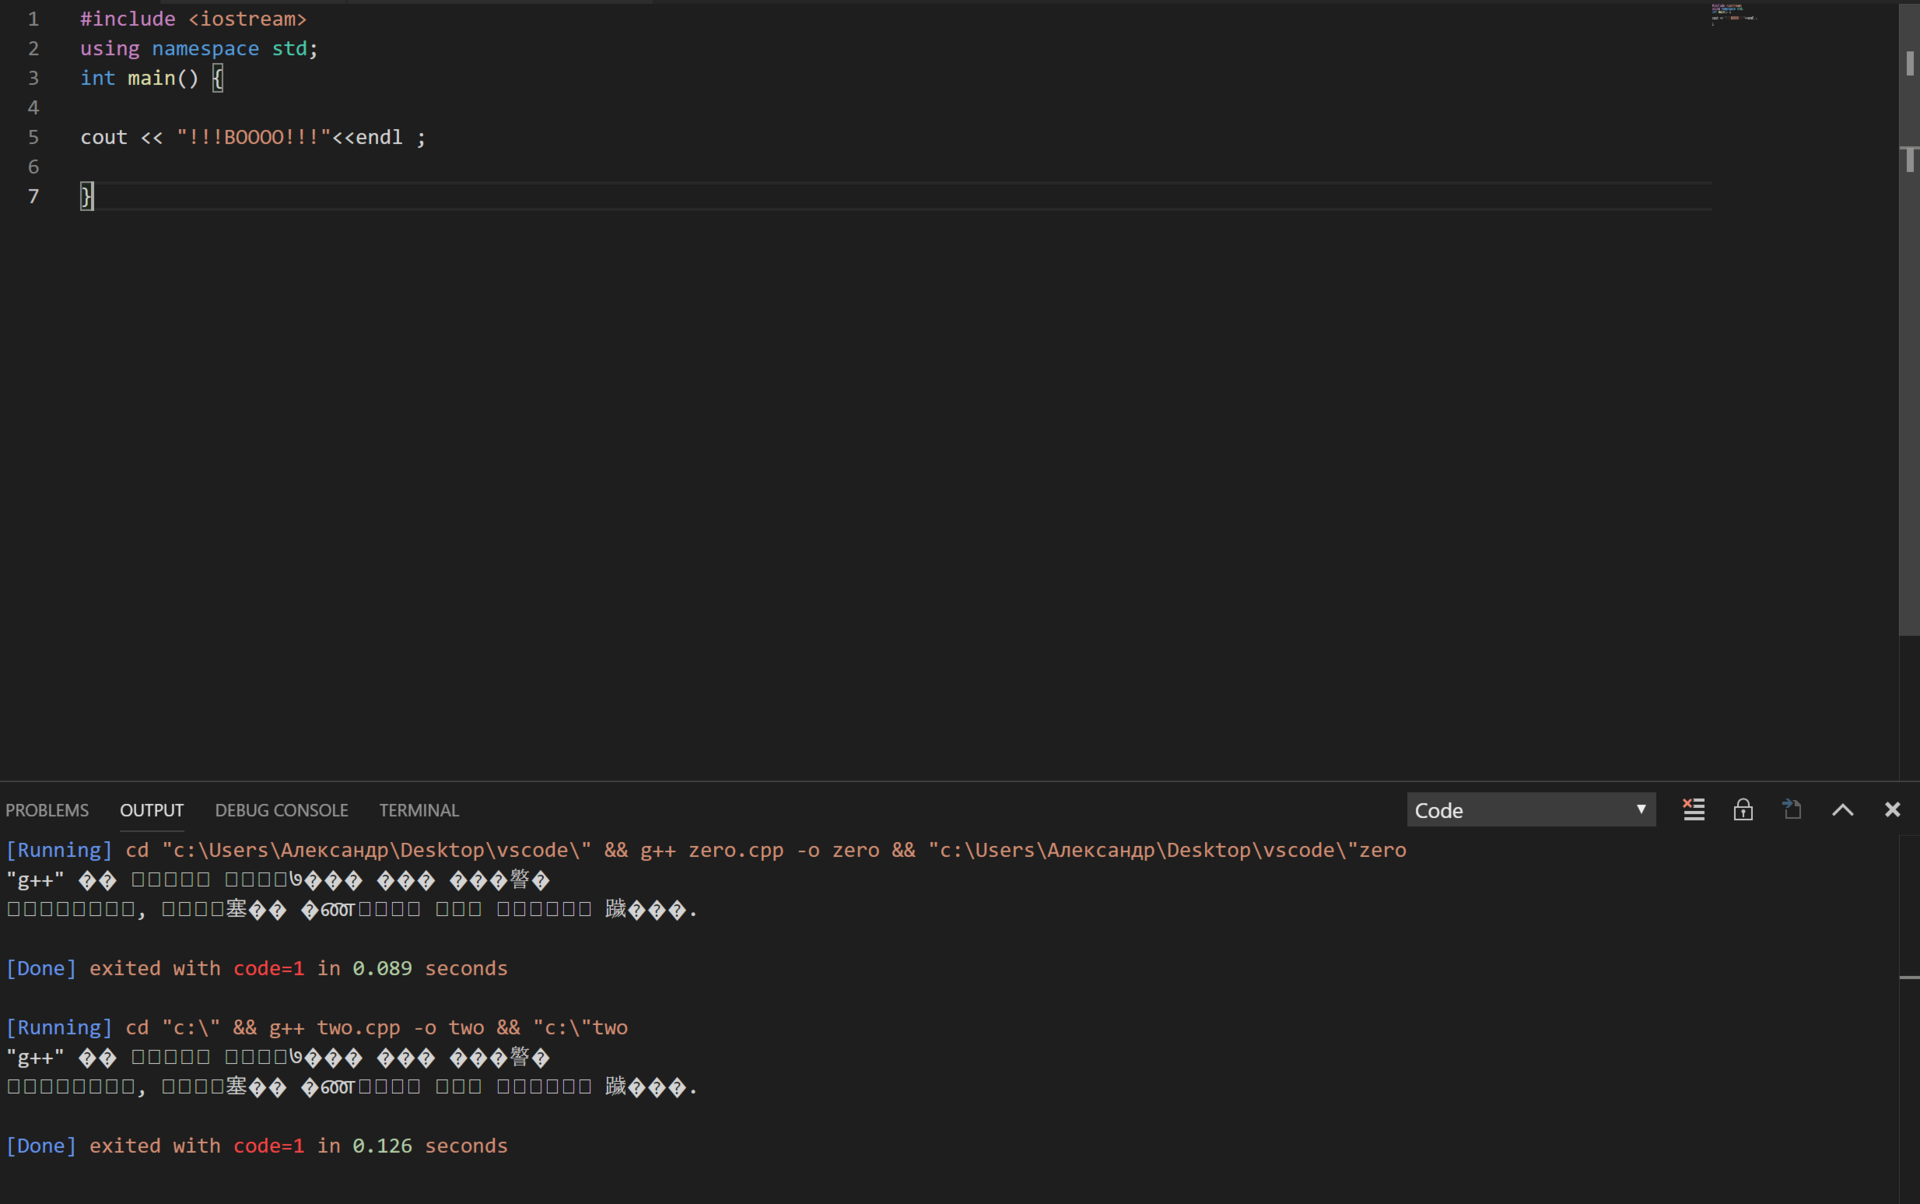Open the Code output channel dropdown

[x=1530, y=810]
